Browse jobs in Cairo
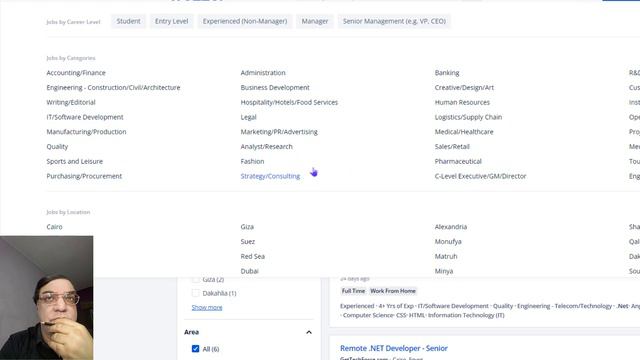Image resolution: width=640 pixels, height=360 pixels. click(54, 227)
